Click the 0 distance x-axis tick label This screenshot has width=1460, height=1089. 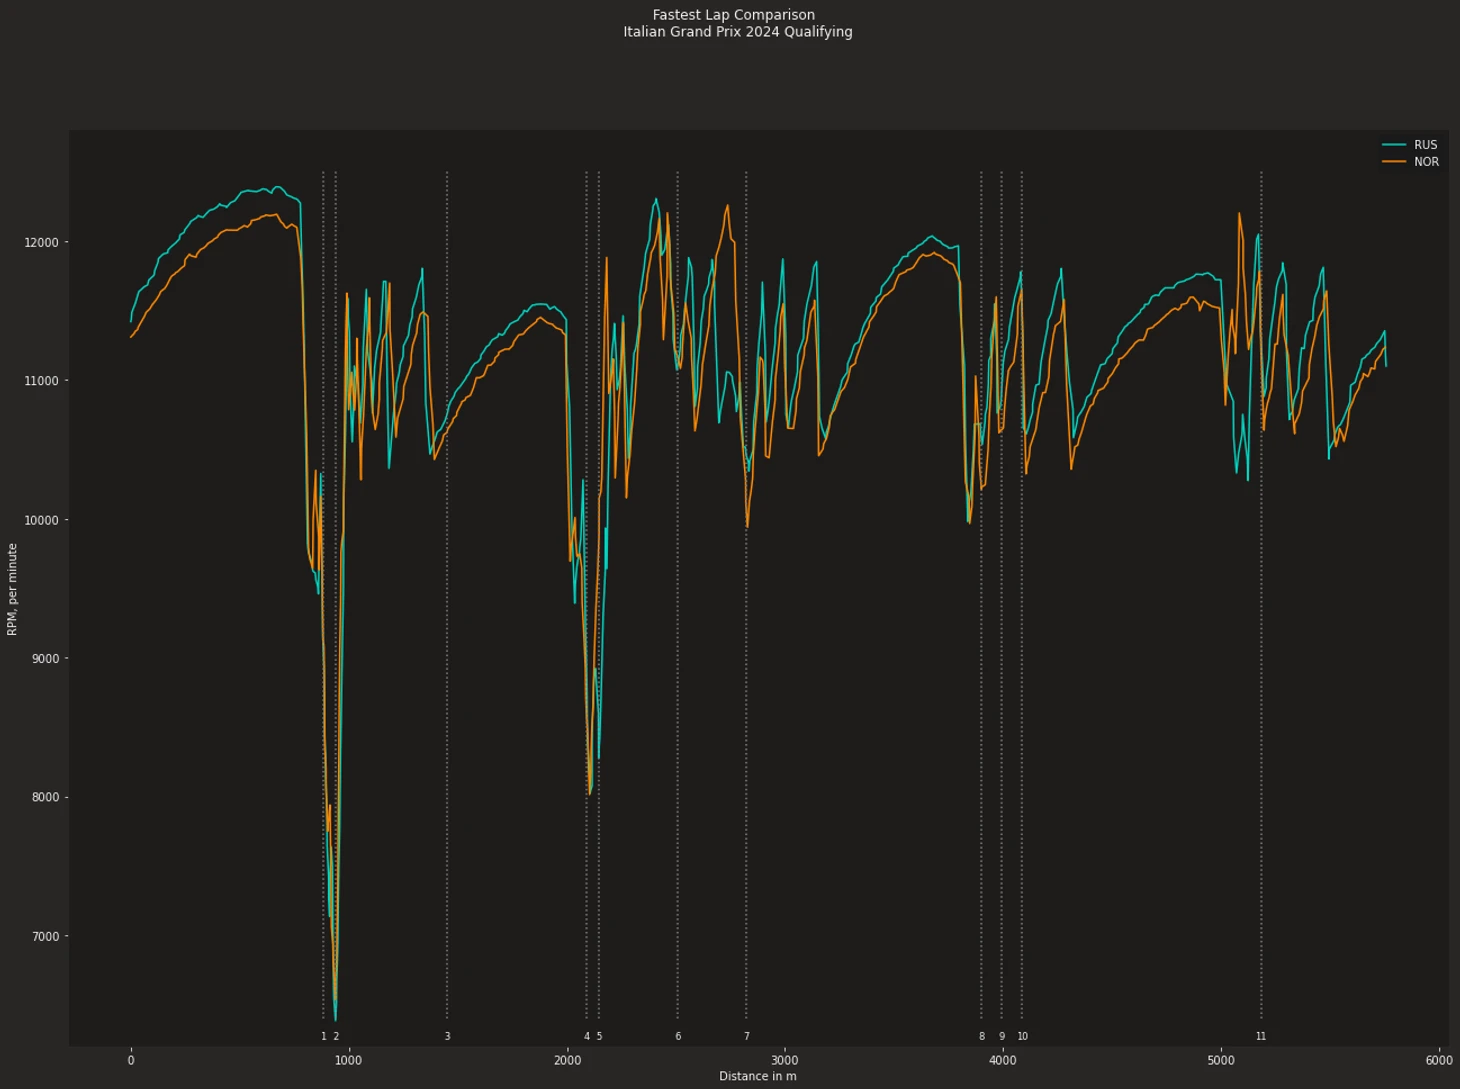coord(131,1061)
